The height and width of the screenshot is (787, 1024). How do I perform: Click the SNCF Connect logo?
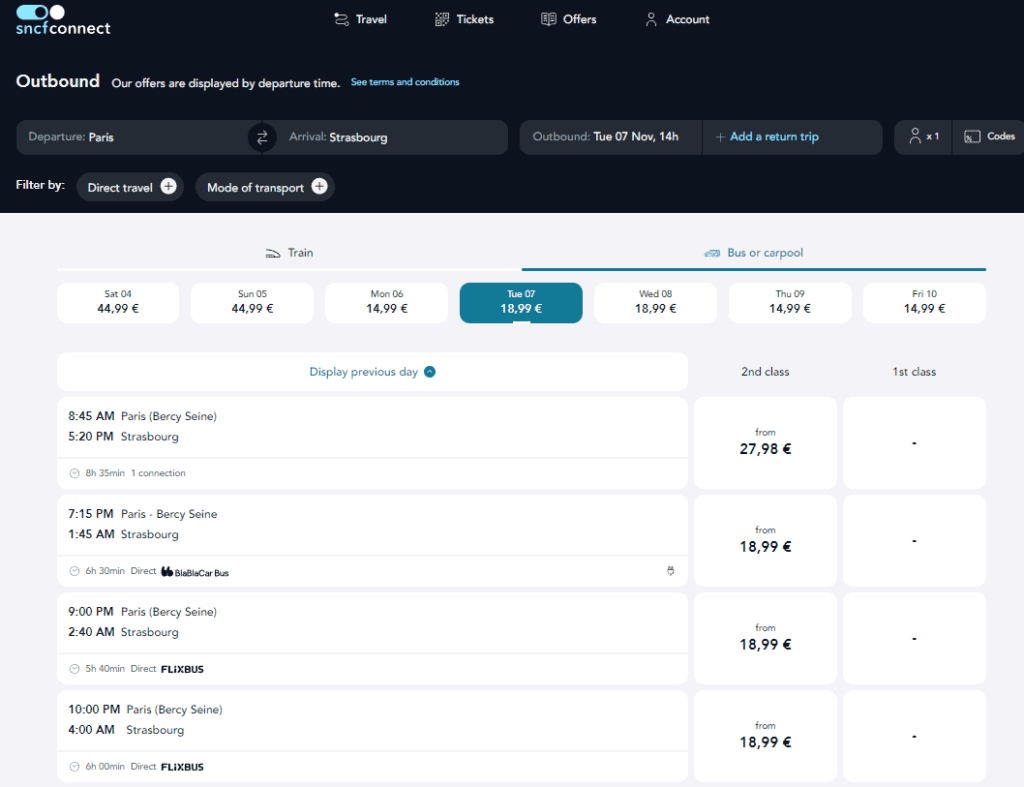click(x=63, y=20)
